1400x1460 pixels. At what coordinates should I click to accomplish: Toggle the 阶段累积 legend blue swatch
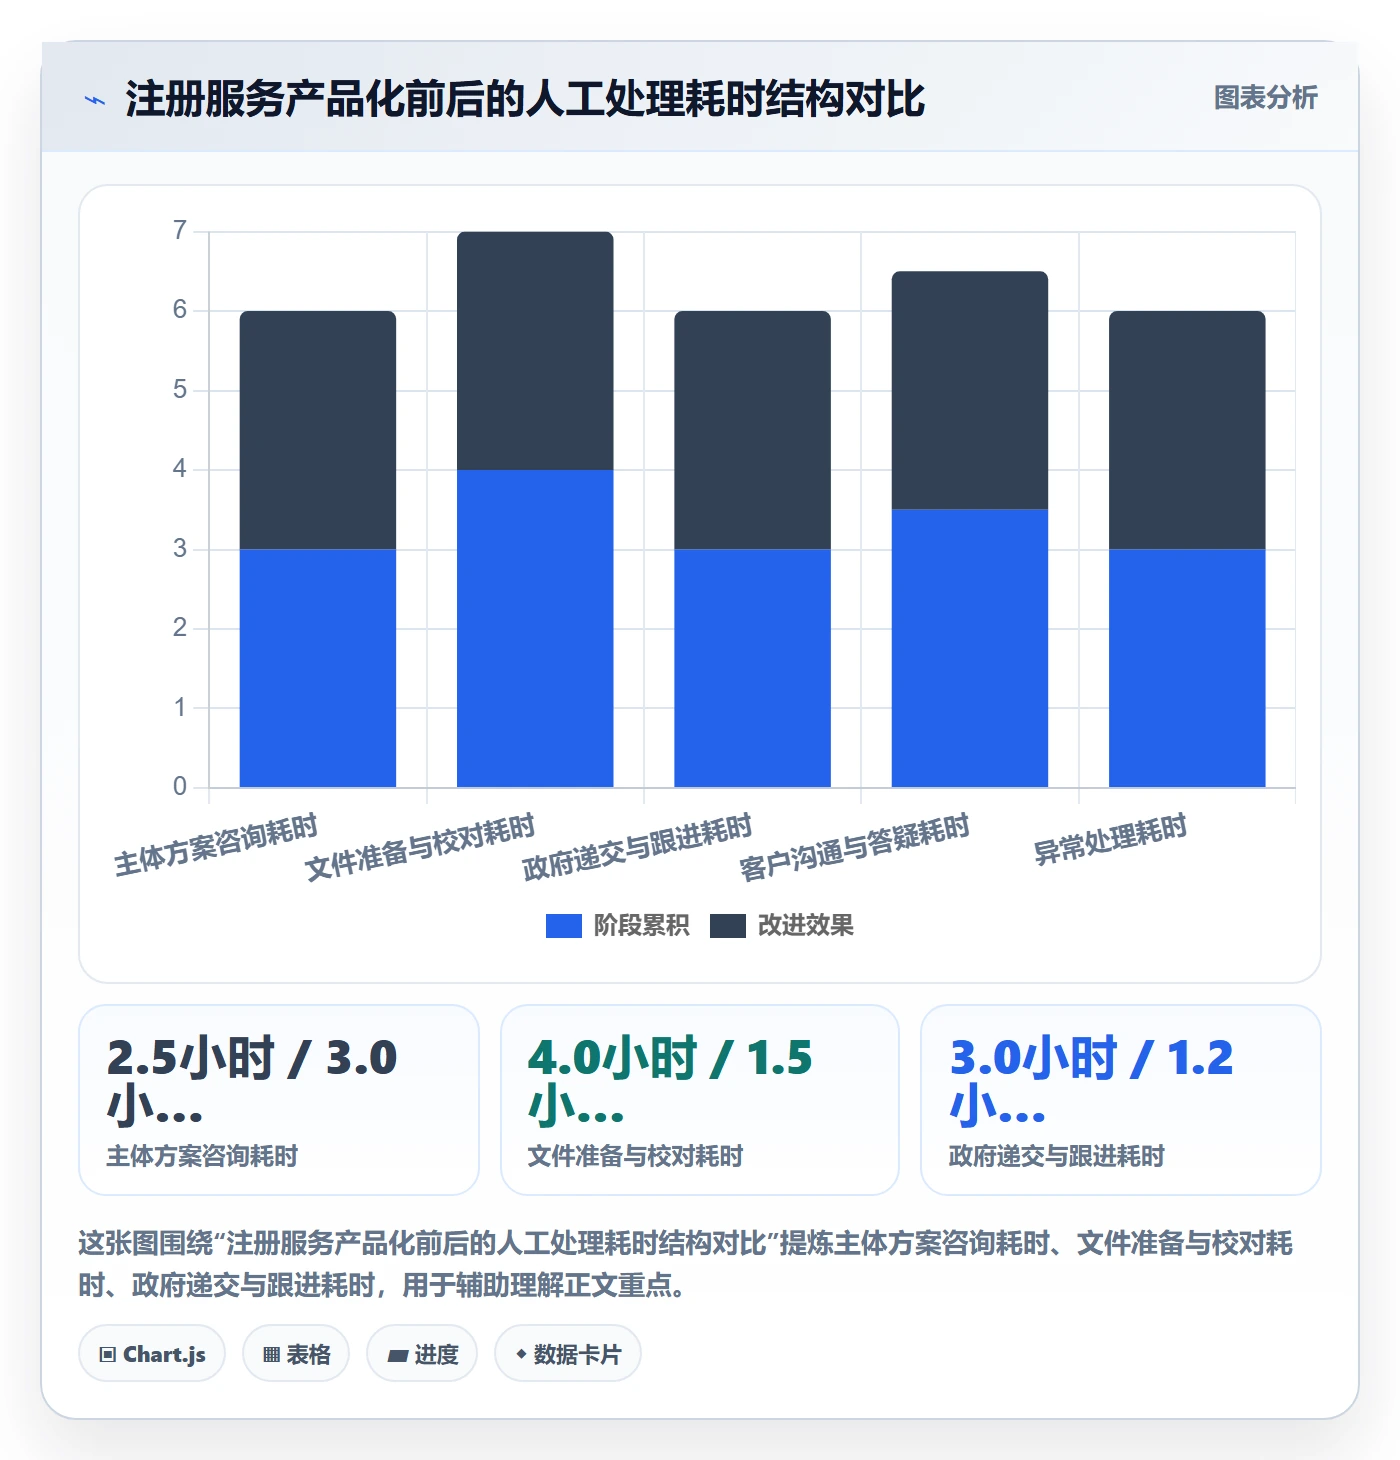pos(563,926)
